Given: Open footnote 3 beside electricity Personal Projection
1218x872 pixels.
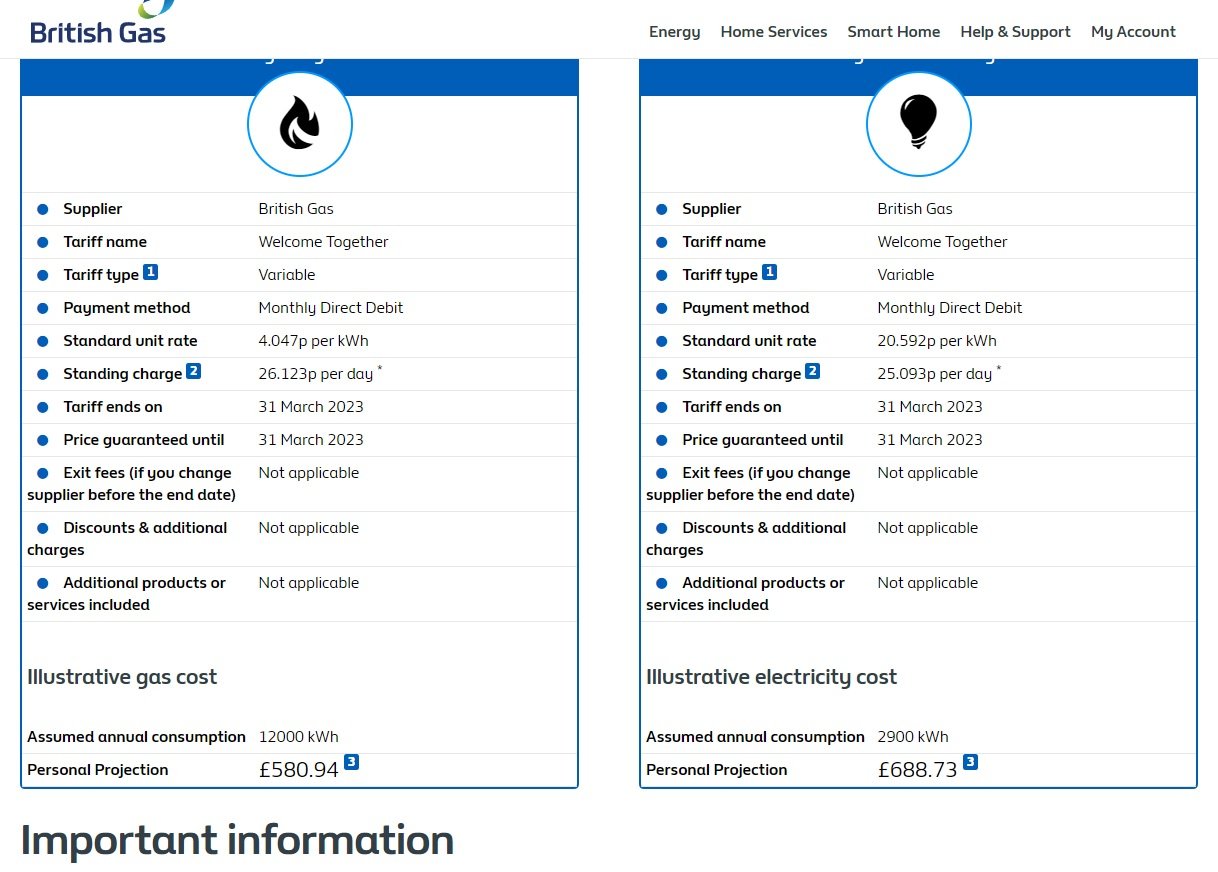Looking at the screenshot, I should [970, 762].
